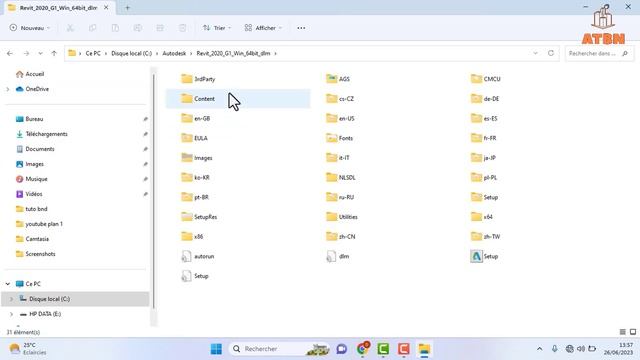Expand the OneDrive tree node
This screenshot has height=360, width=640.
[x=8, y=89]
